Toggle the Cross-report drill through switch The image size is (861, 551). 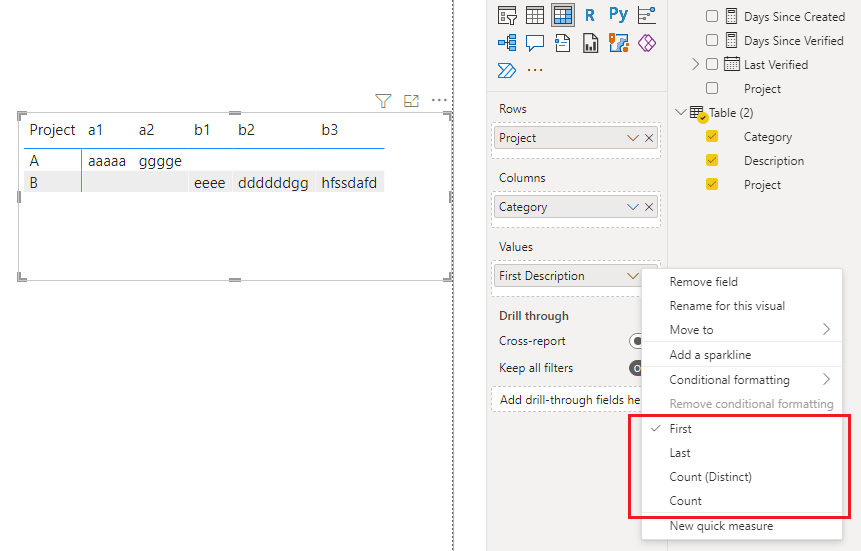[x=635, y=341]
